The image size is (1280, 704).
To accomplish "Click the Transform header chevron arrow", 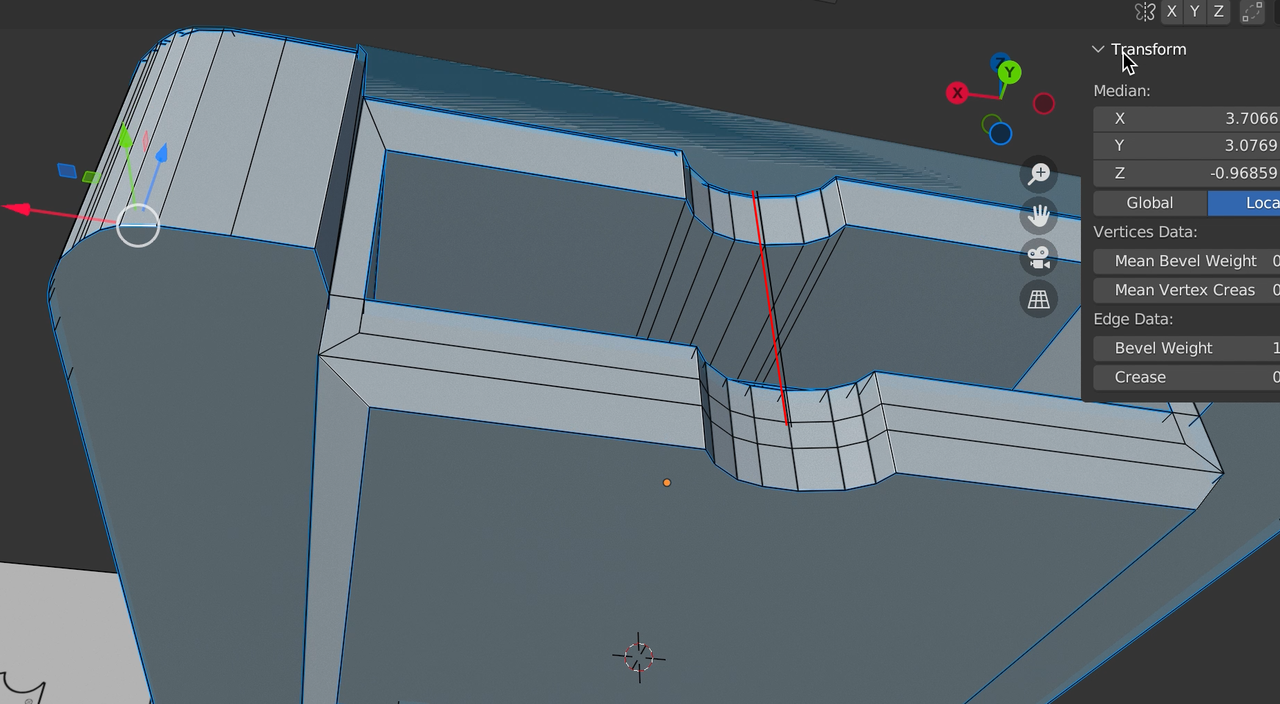I will point(1097,48).
